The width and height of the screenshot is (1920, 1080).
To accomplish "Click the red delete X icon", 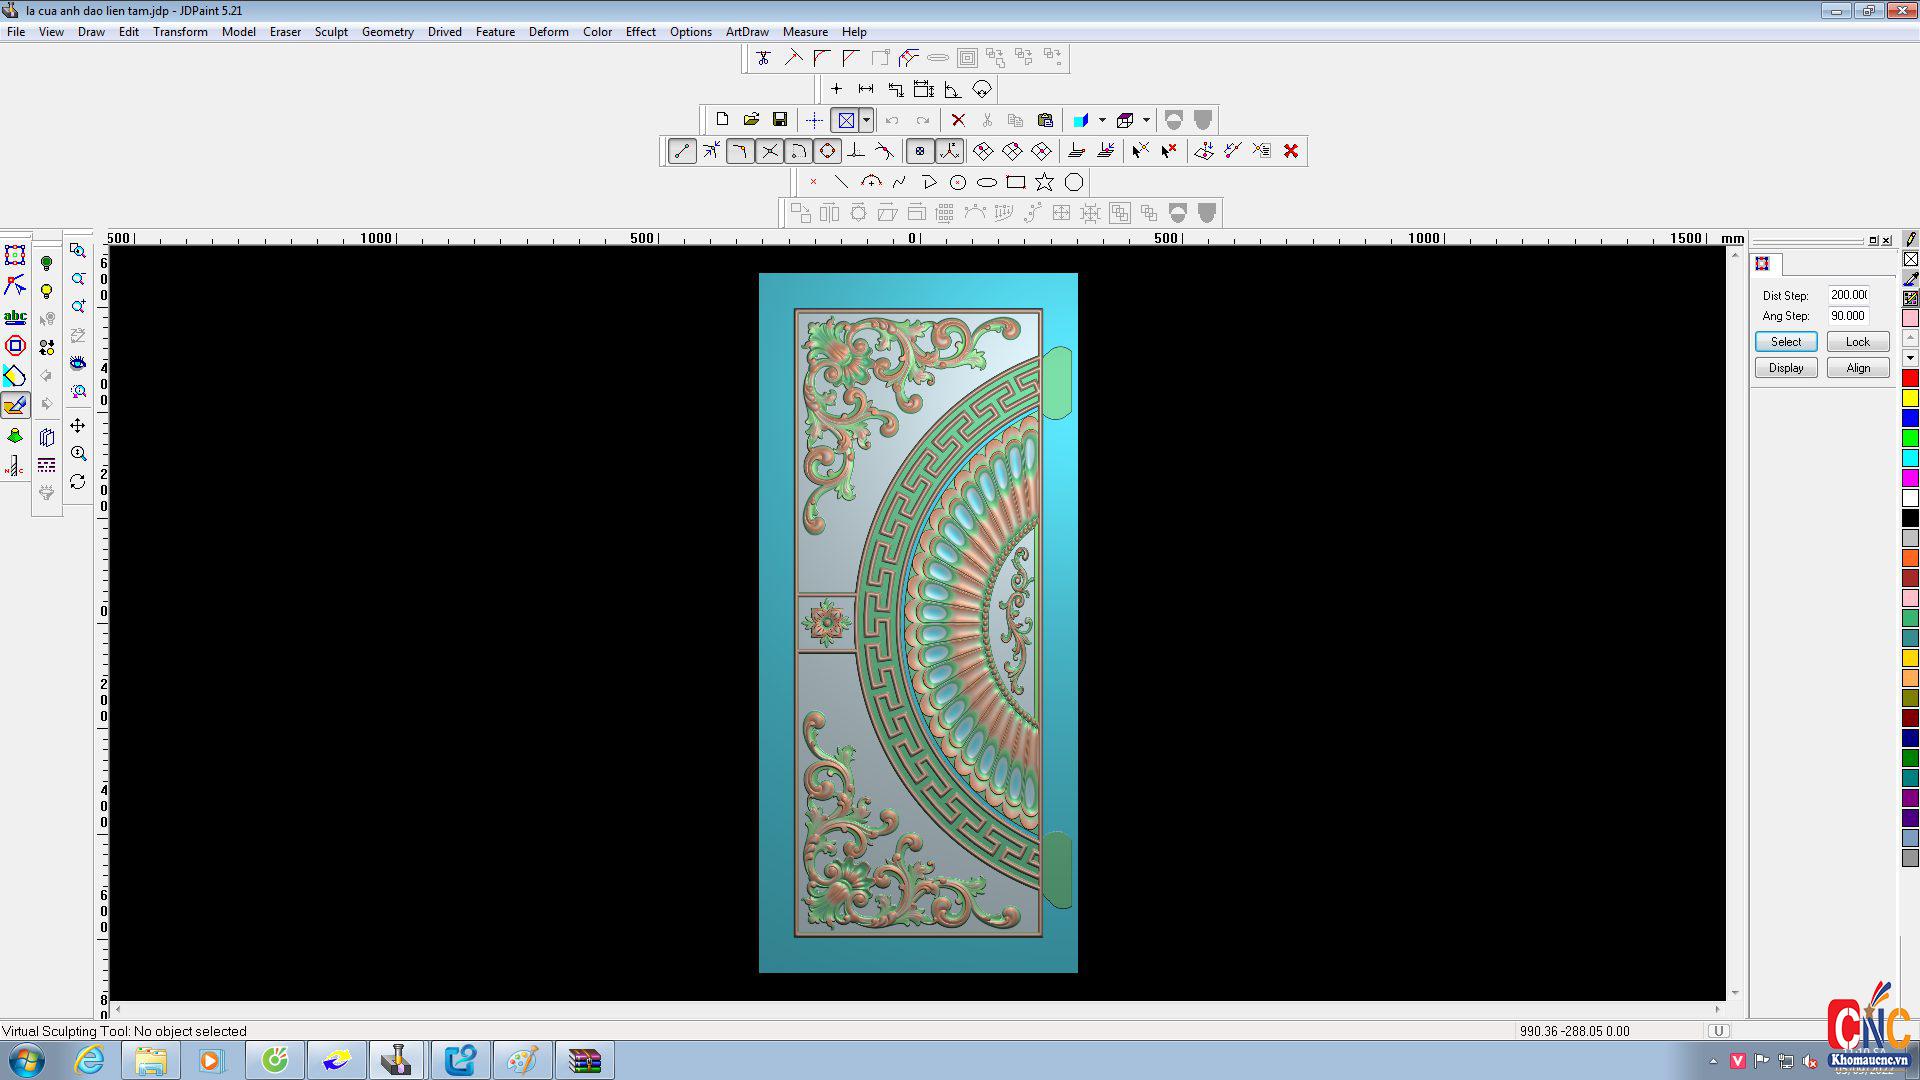I will point(958,120).
